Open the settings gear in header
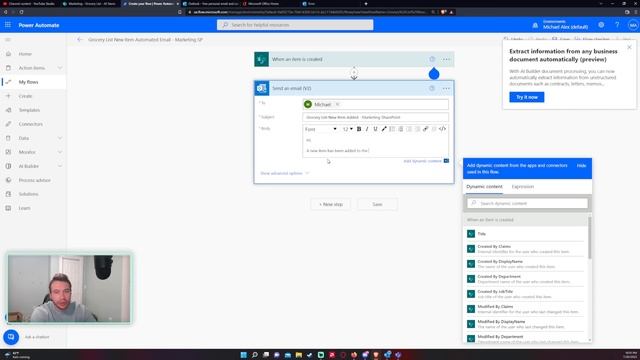This screenshot has height=360, width=640. [601, 25]
